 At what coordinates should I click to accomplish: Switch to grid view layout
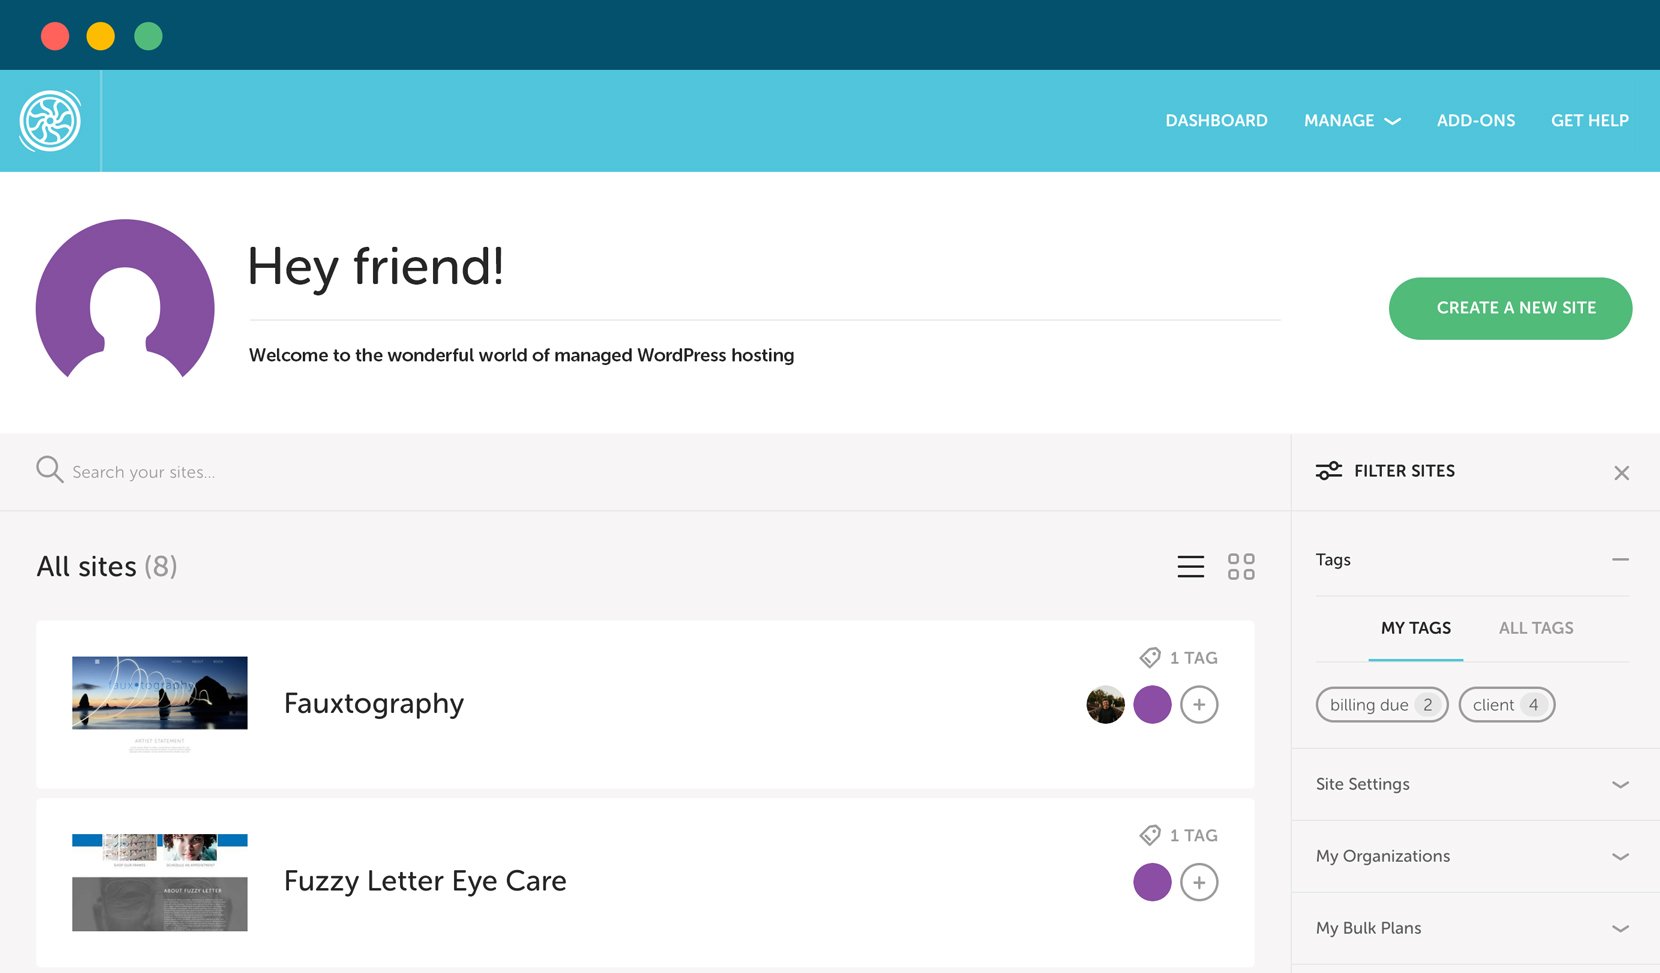click(x=1241, y=567)
